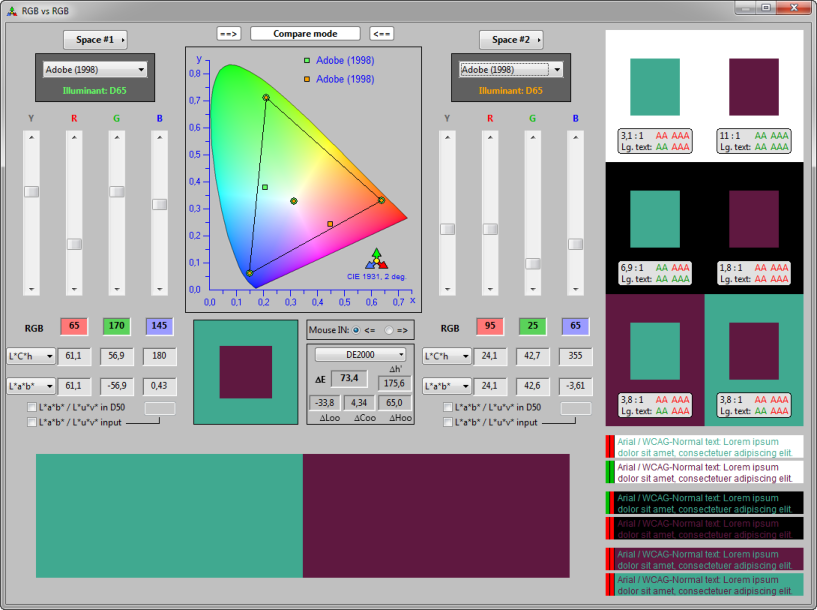Select the Mouse IN '=>' radio option
817x610 pixels.
[x=390, y=328]
